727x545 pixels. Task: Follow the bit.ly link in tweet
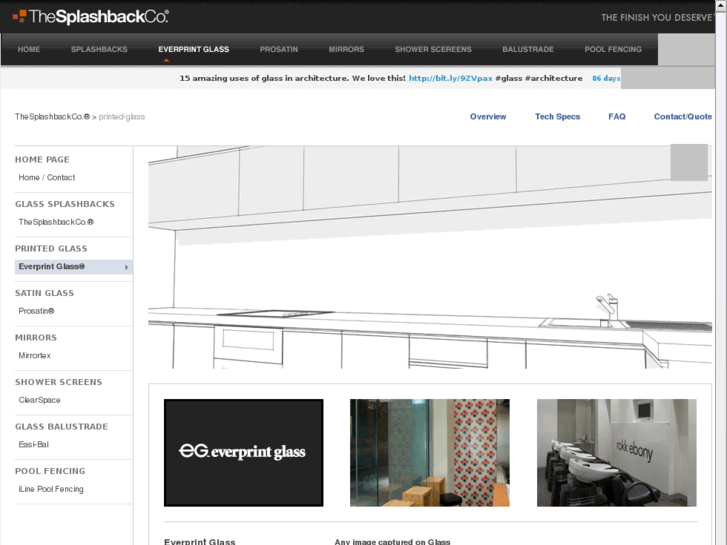tap(450, 78)
